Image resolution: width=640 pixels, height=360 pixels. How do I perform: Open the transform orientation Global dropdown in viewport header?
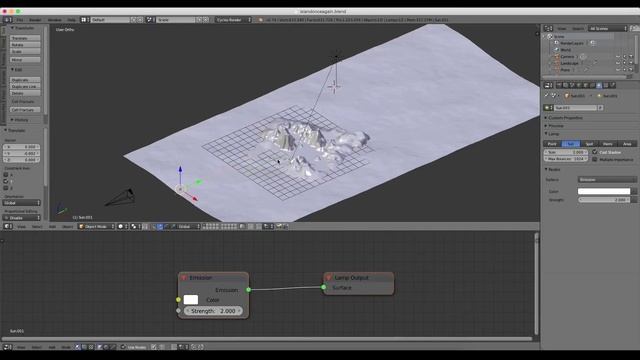point(189,226)
